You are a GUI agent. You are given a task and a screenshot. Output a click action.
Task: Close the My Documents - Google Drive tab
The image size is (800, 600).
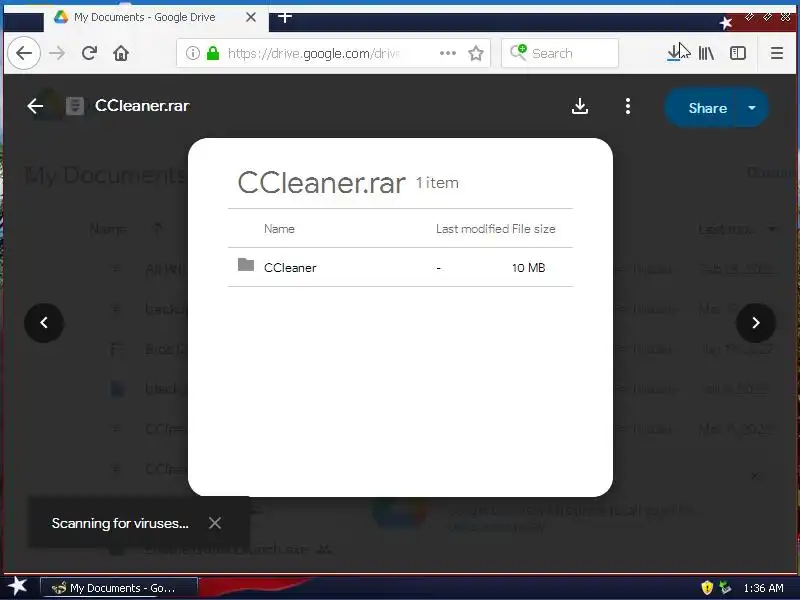[x=251, y=17]
